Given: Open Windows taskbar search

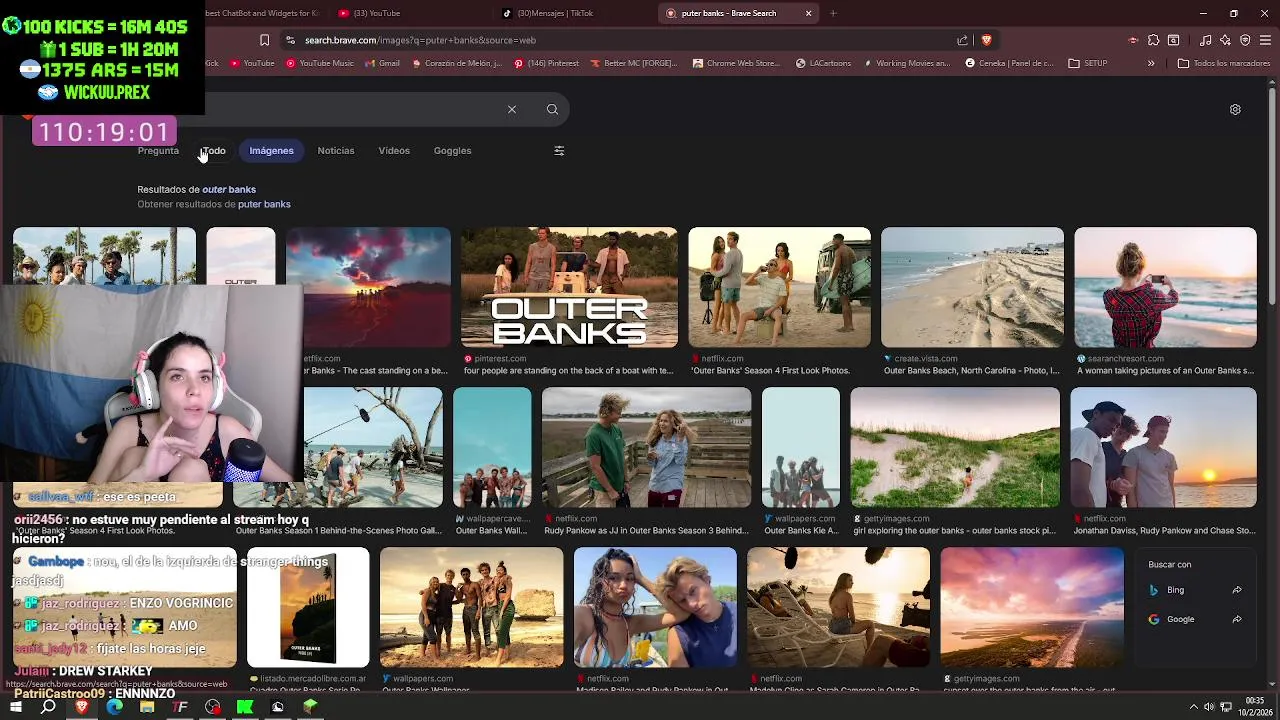Looking at the screenshot, I should click(48, 707).
